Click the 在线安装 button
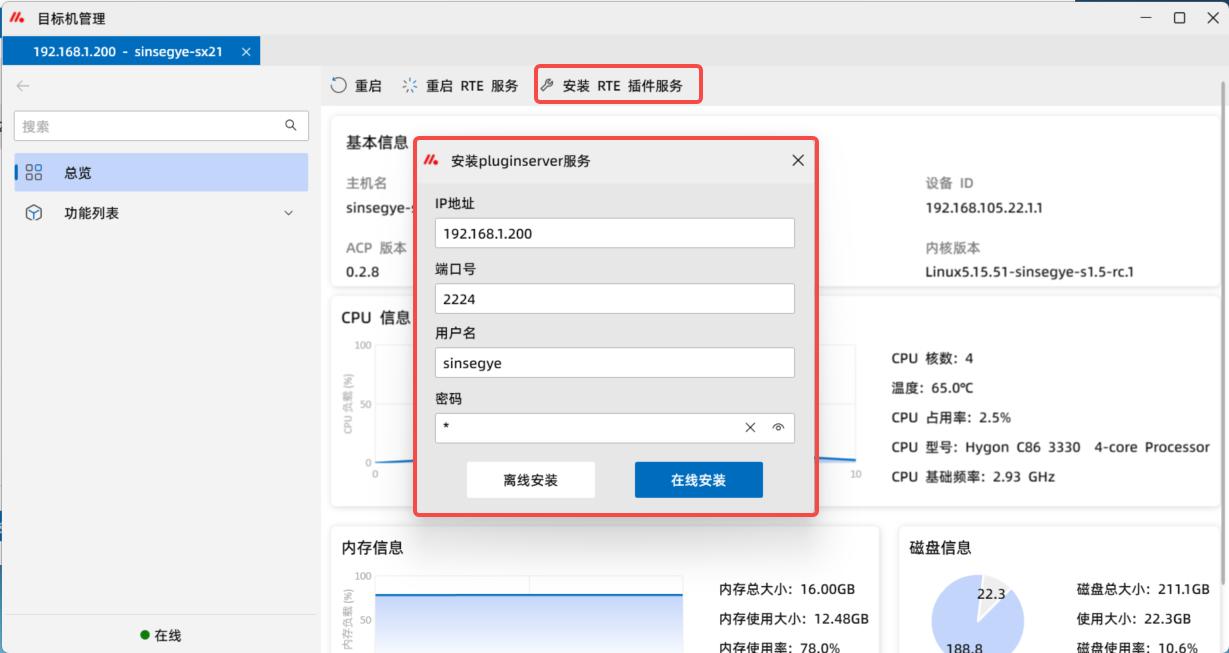 (x=698, y=480)
